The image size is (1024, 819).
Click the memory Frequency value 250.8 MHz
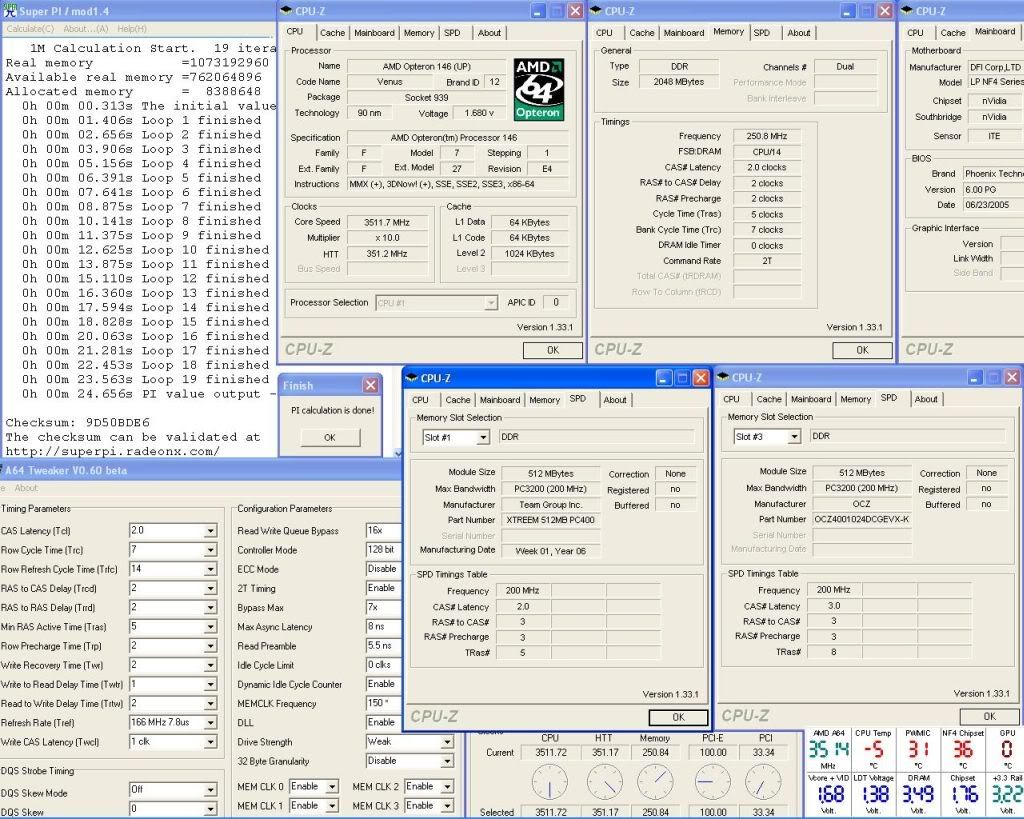click(x=767, y=136)
